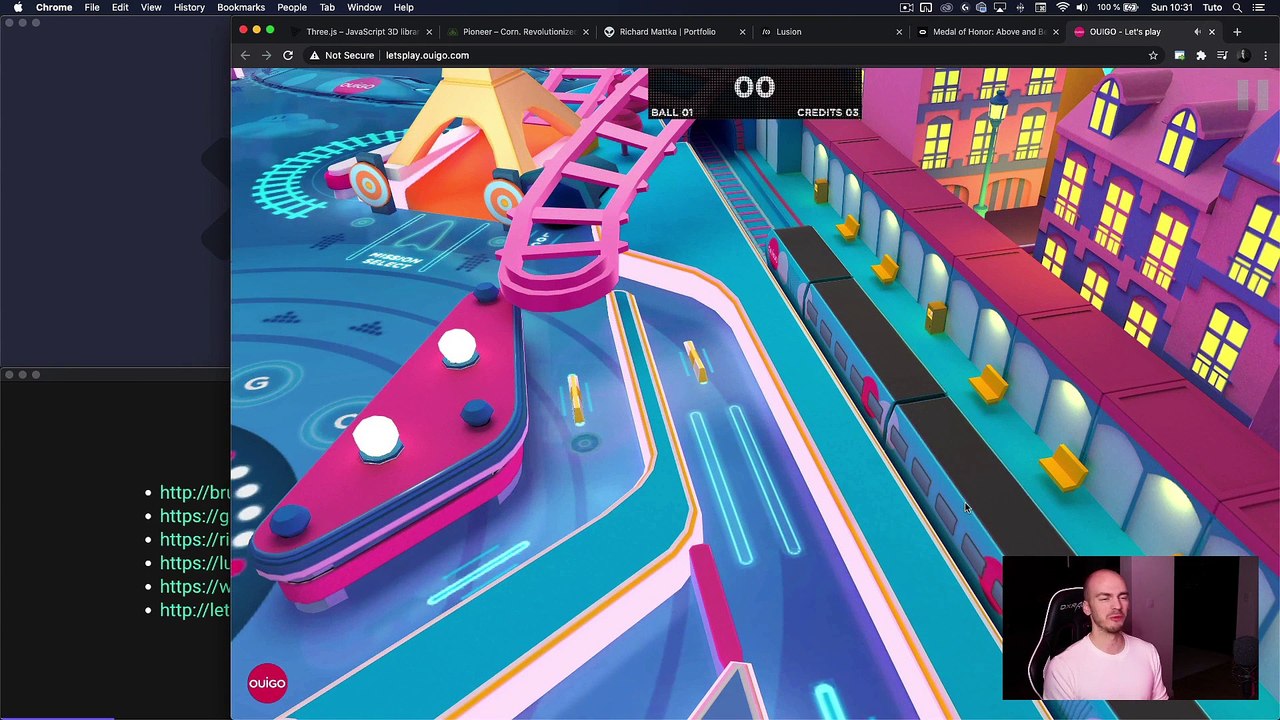Click the webcam video overlay thumbnail
The width and height of the screenshot is (1280, 720).
1130,627
